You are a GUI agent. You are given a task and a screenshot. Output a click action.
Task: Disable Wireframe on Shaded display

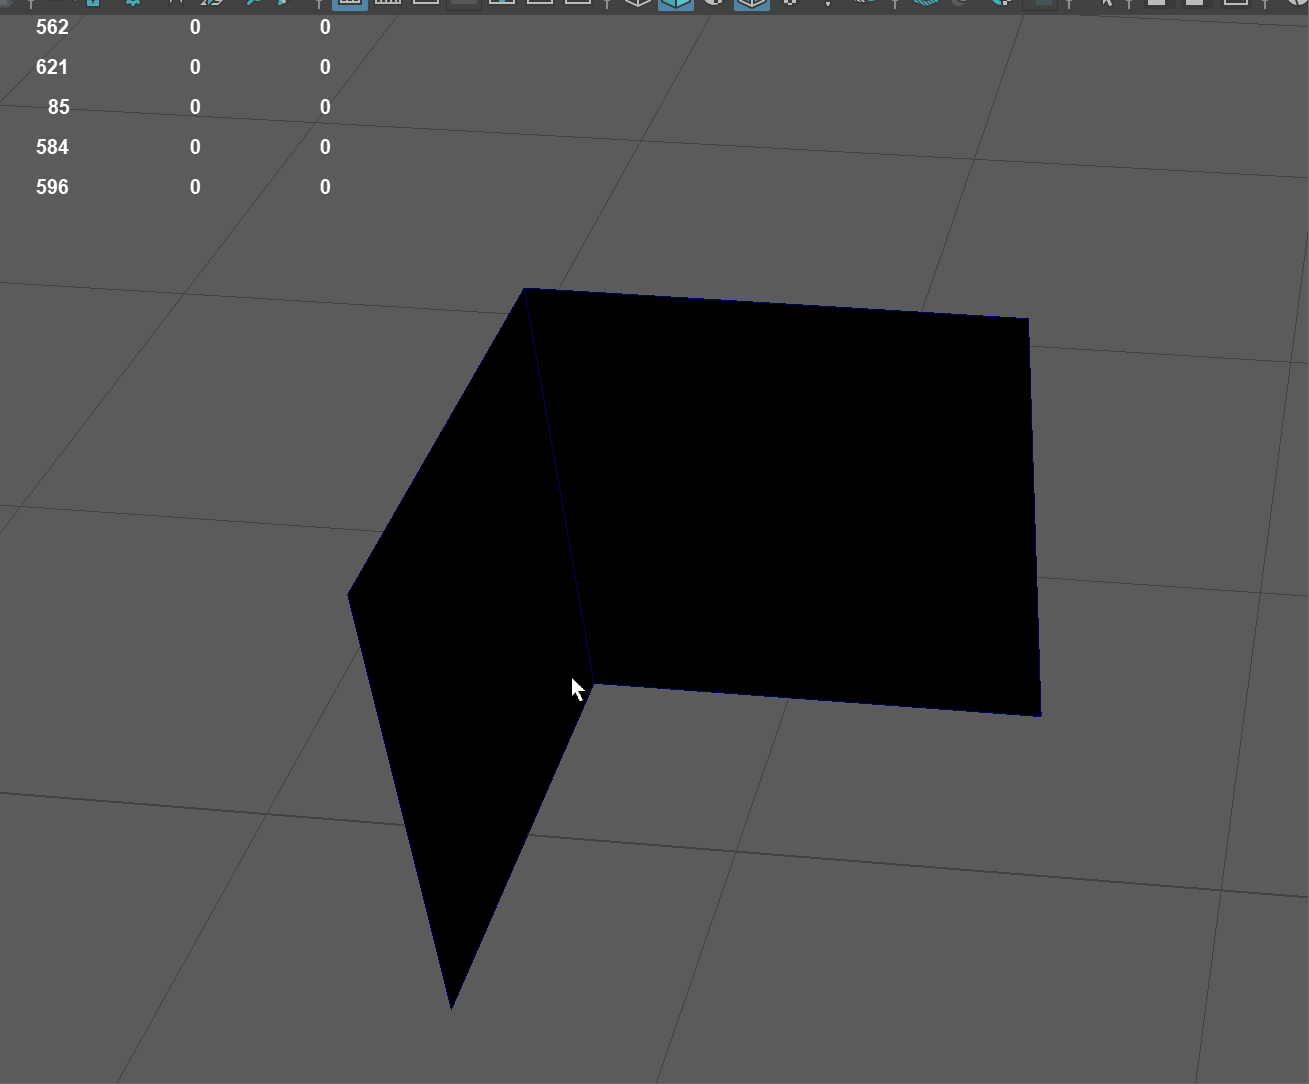pos(752,3)
